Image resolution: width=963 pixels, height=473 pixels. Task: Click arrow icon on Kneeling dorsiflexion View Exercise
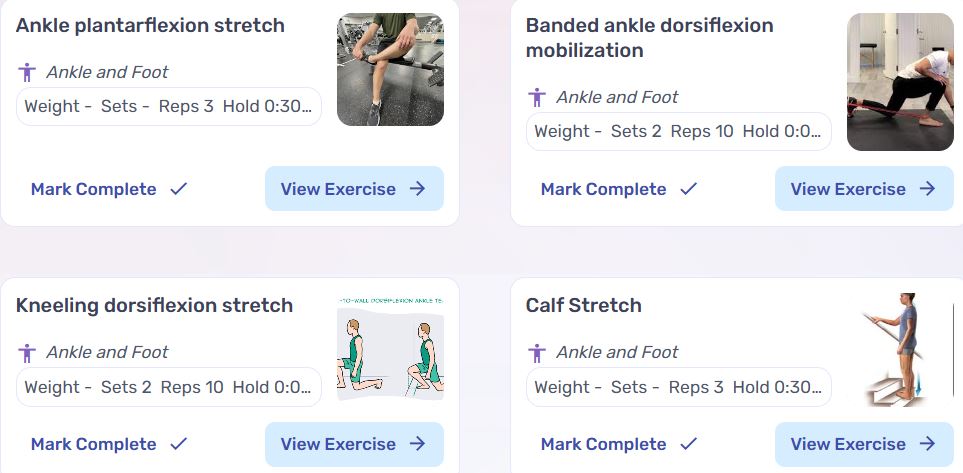[418, 444]
